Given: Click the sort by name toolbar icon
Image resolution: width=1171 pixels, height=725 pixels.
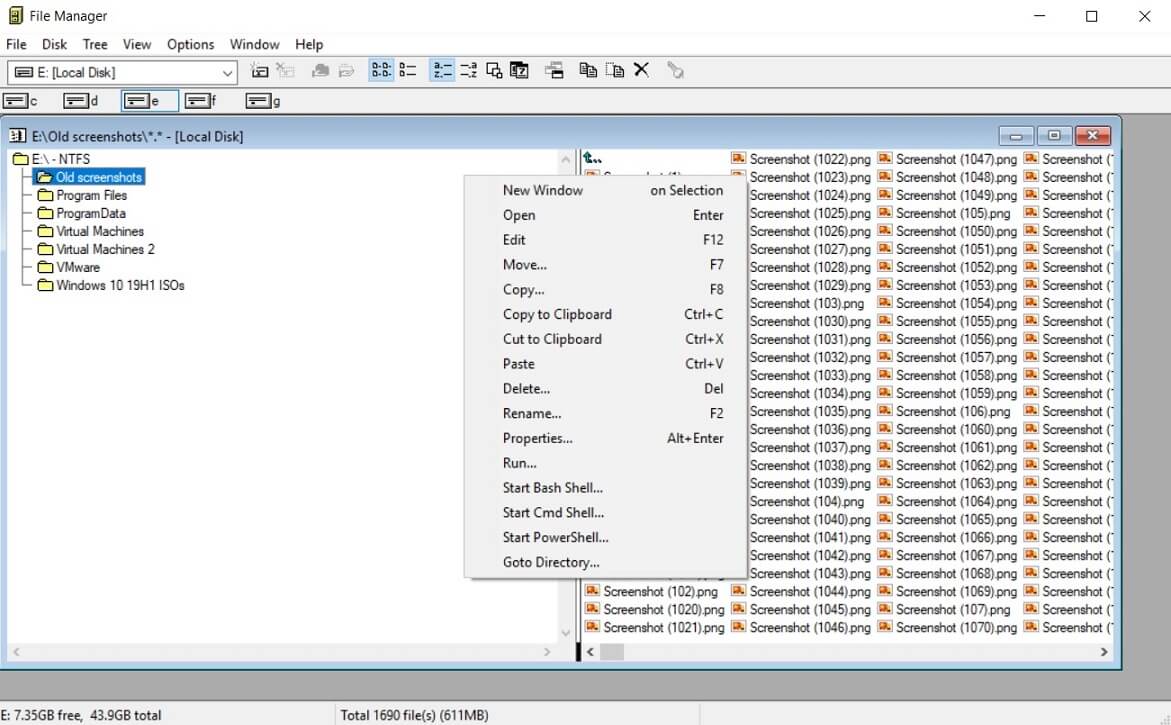Looking at the screenshot, I should click(x=441, y=71).
